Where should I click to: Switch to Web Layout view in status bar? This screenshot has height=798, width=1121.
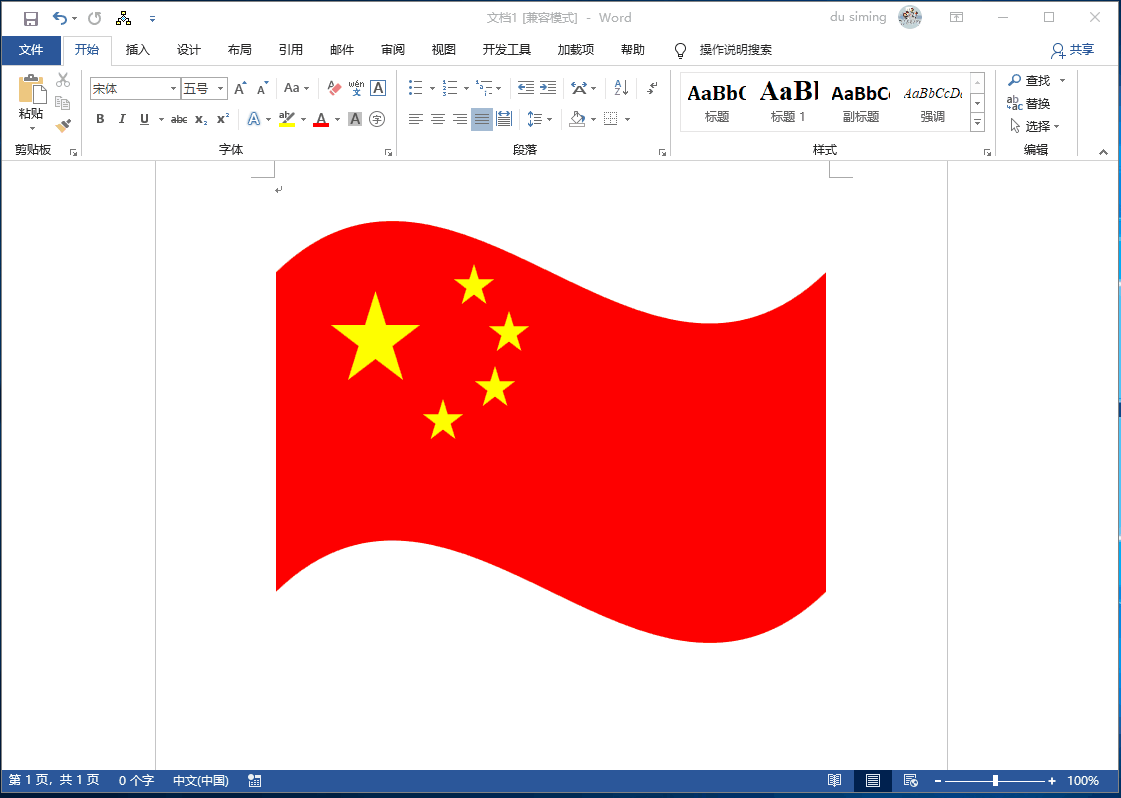pyautogui.click(x=911, y=780)
